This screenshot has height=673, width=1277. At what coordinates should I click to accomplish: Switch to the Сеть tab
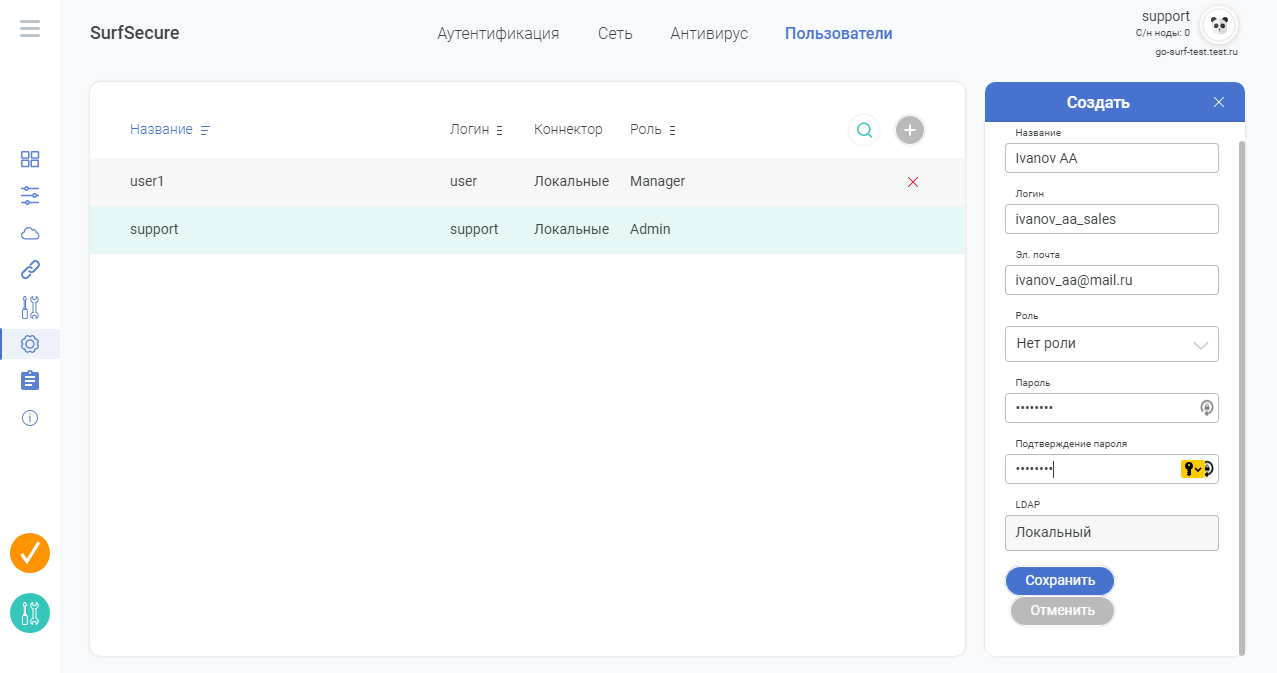click(615, 33)
